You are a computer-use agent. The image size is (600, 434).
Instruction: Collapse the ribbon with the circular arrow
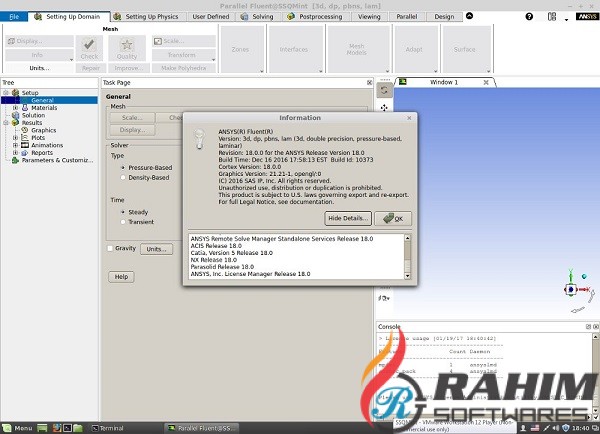pos(470,16)
